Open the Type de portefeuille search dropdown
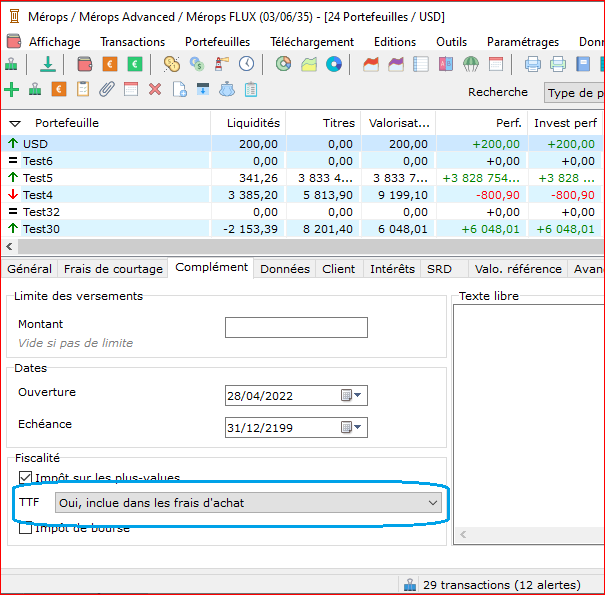This screenshot has width=613, height=595. (574, 93)
